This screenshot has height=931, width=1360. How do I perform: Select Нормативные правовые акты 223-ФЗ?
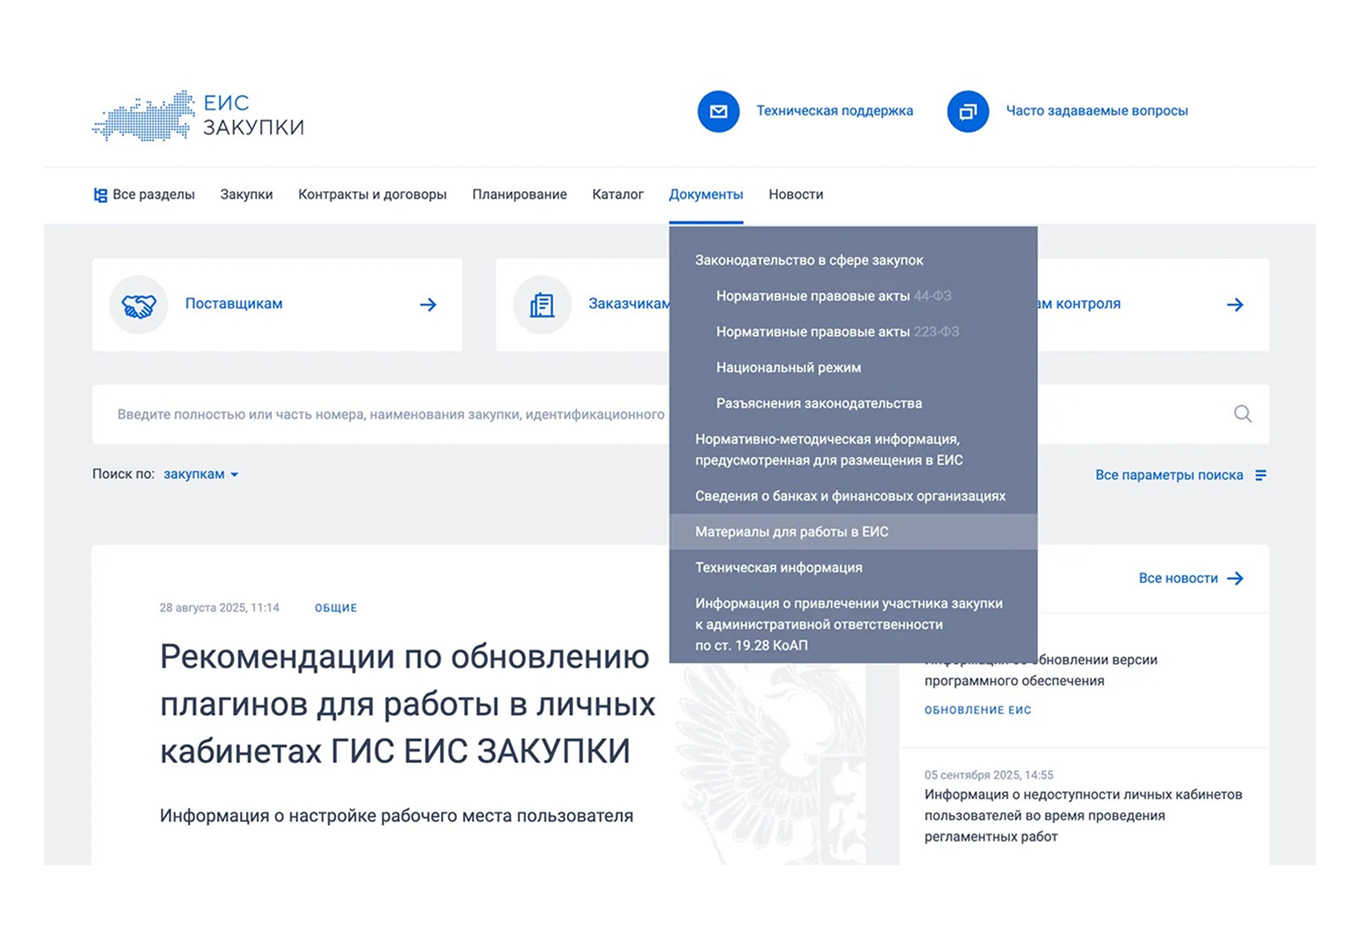pos(853,332)
